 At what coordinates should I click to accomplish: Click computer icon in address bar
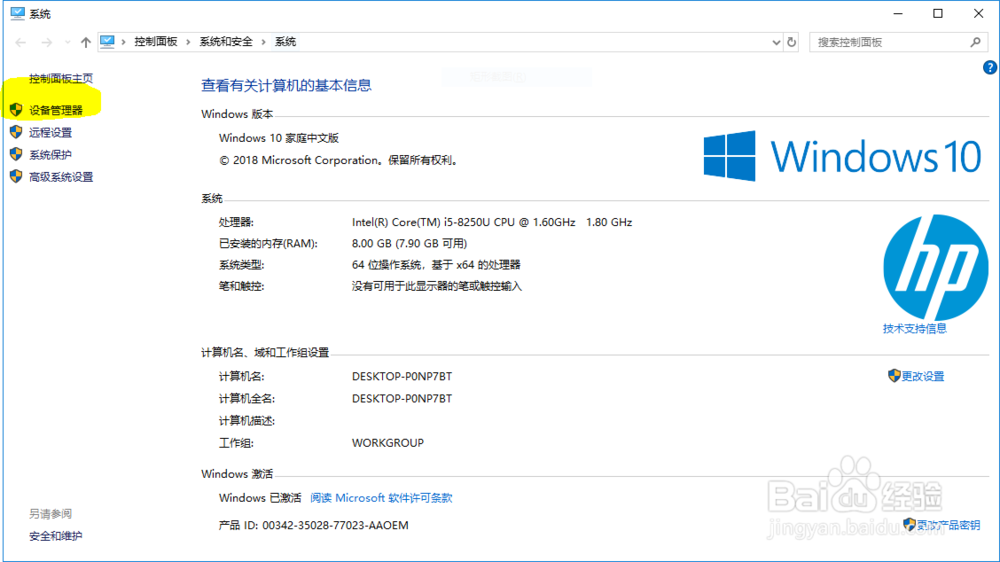107,41
